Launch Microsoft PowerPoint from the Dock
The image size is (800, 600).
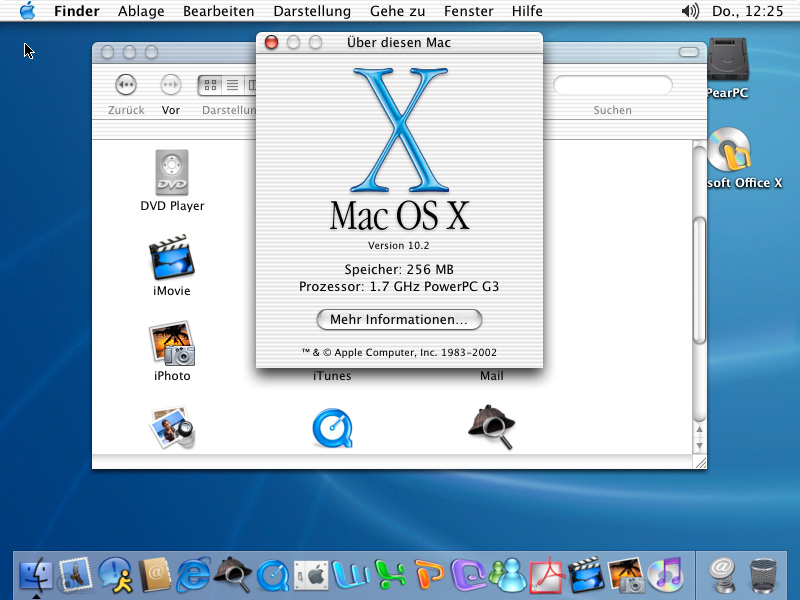(429, 574)
